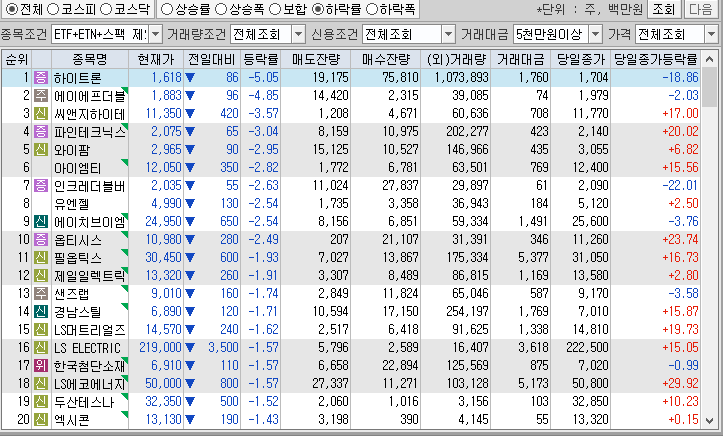The width and height of the screenshot is (723, 436).
Task: Click 옵티시스 closing price 11,260
Action: click(x=590, y=239)
